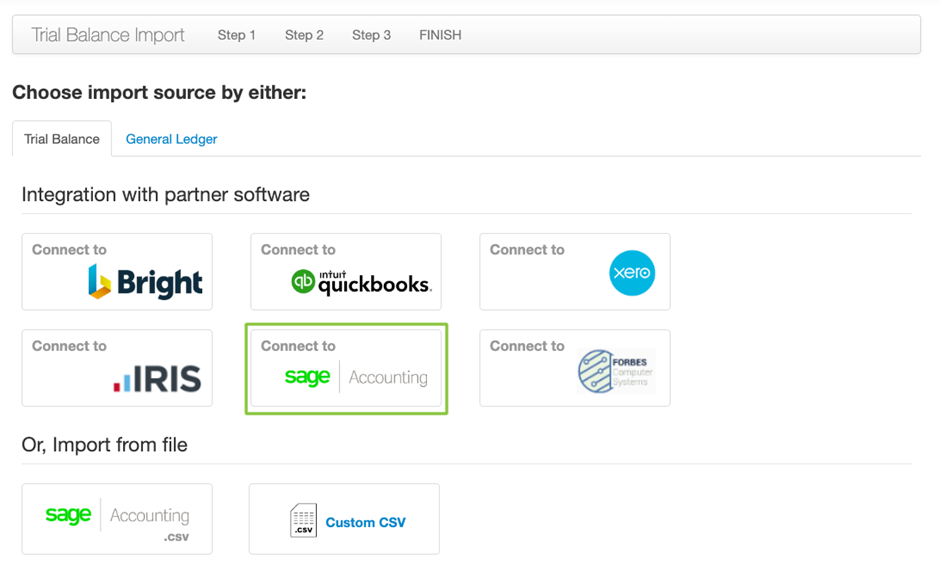Select the Trial Balance tab
Viewport: 940px width, 577px height.
point(62,139)
